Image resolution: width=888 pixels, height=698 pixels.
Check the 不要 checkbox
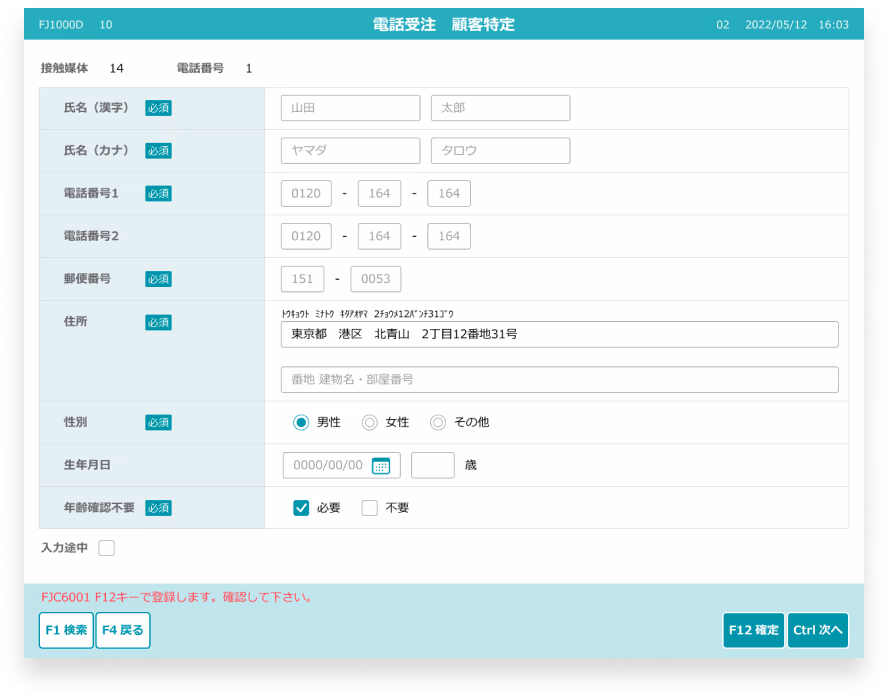pyautogui.click(x=369, y=508)
